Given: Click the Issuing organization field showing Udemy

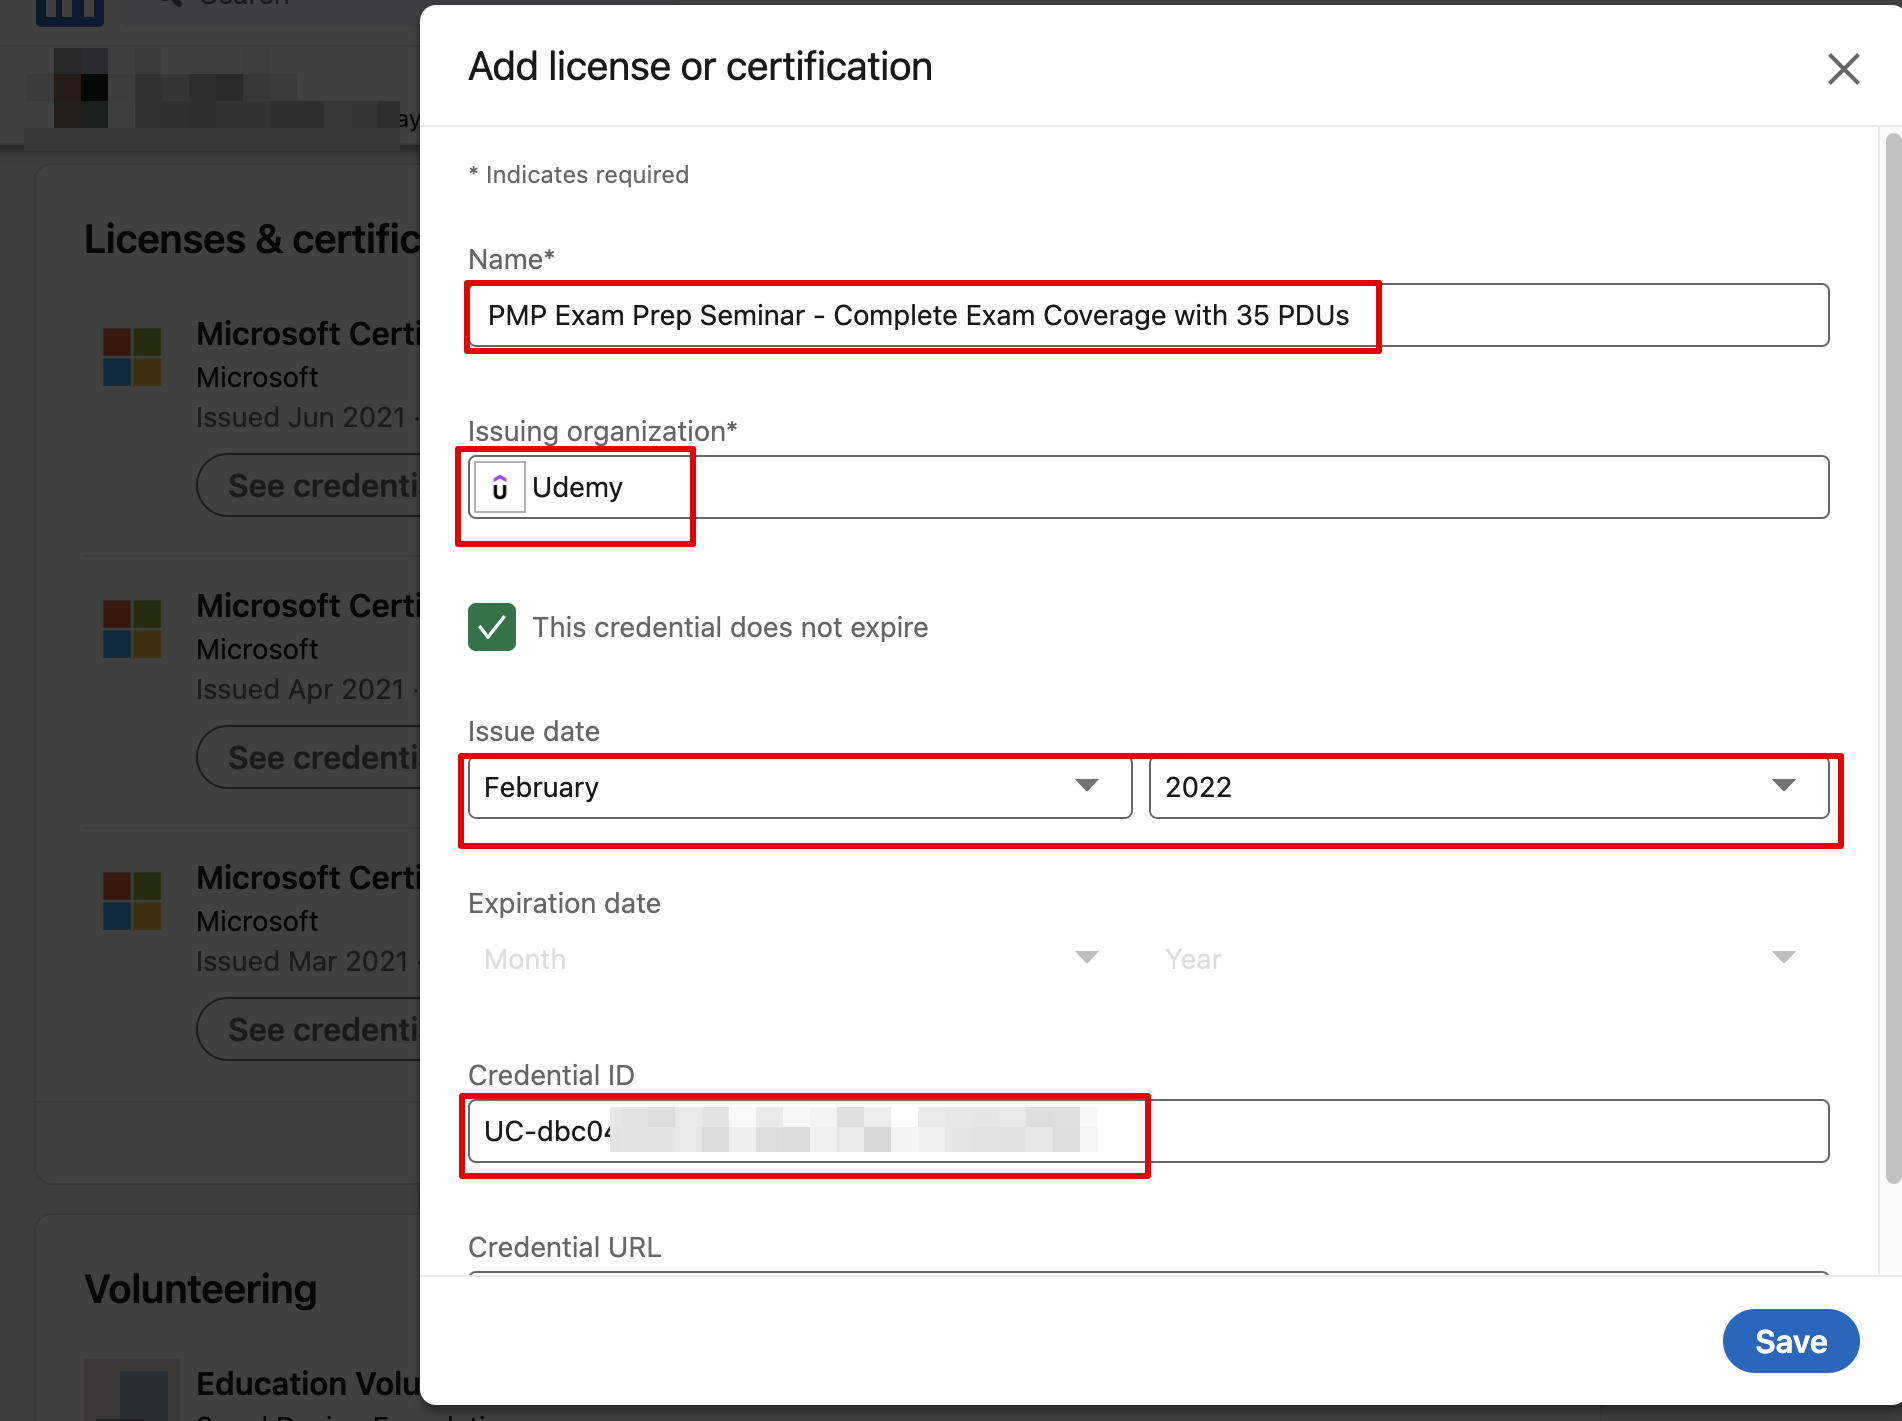Looking at the screenshot, I should point(1148,487).
